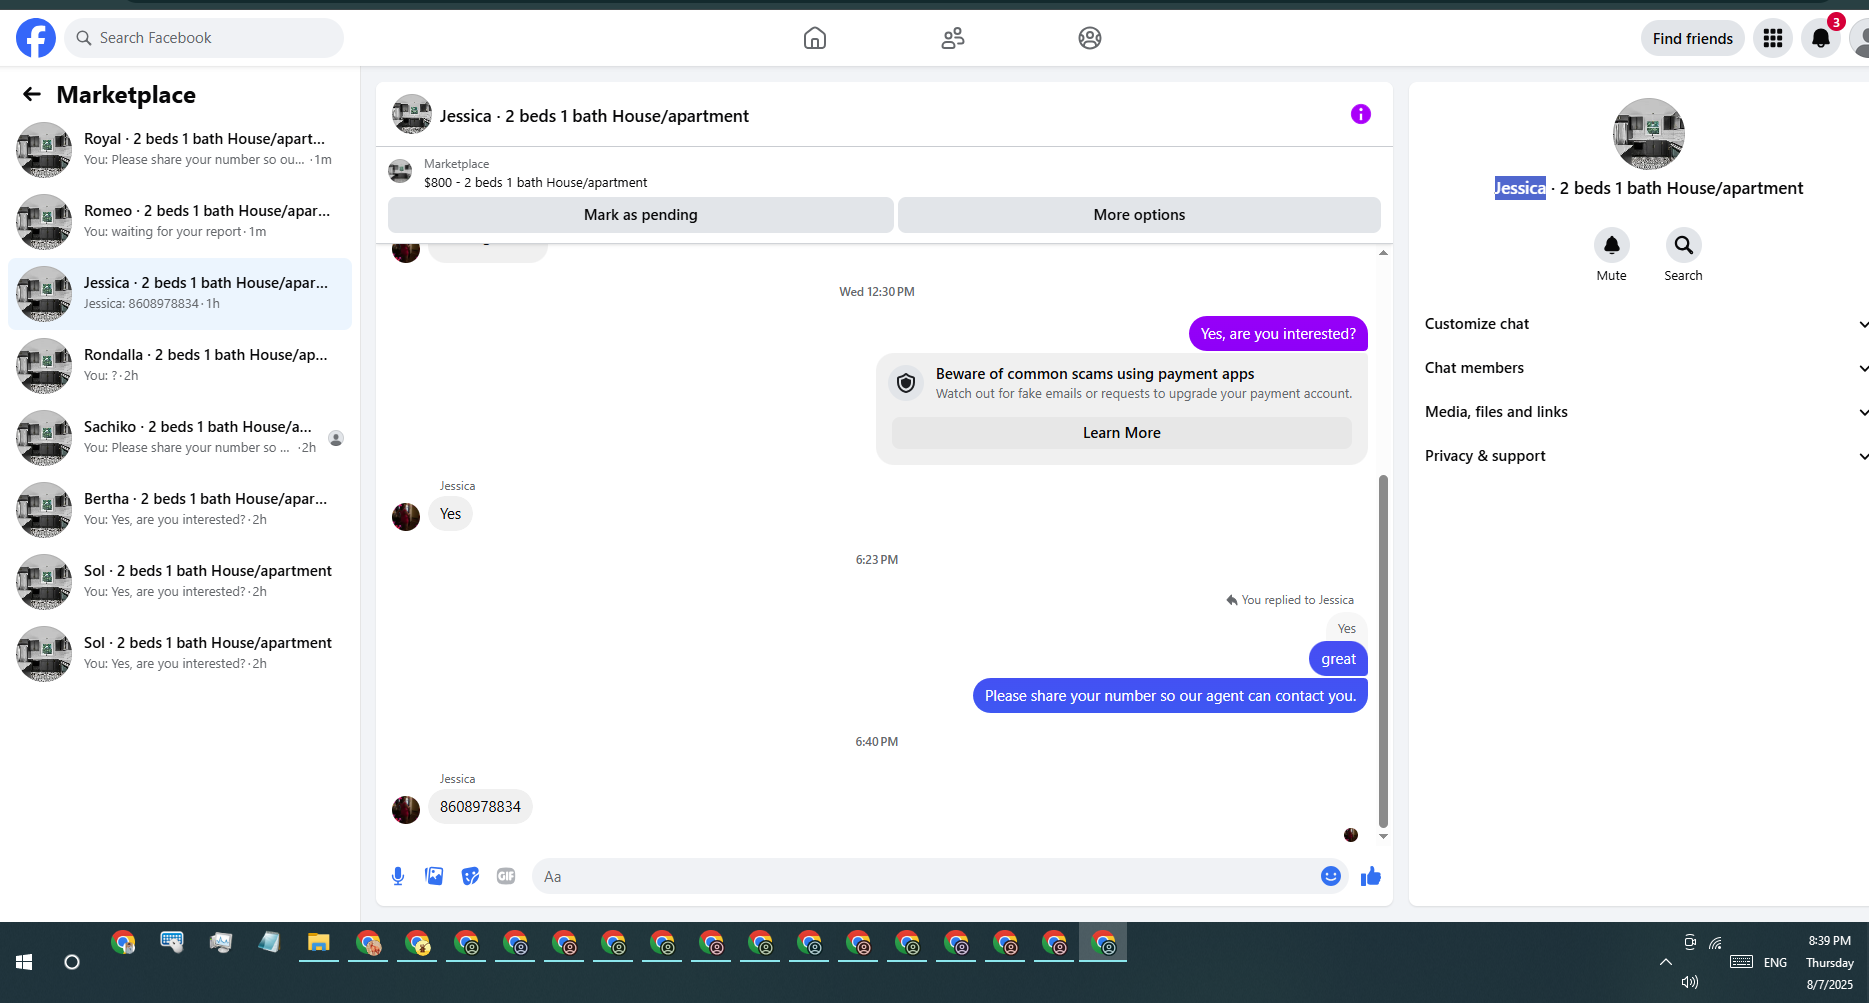1869x1003 pixels.
Task: Send a thumbs-up like
Action: click(x=1371, y=876)
